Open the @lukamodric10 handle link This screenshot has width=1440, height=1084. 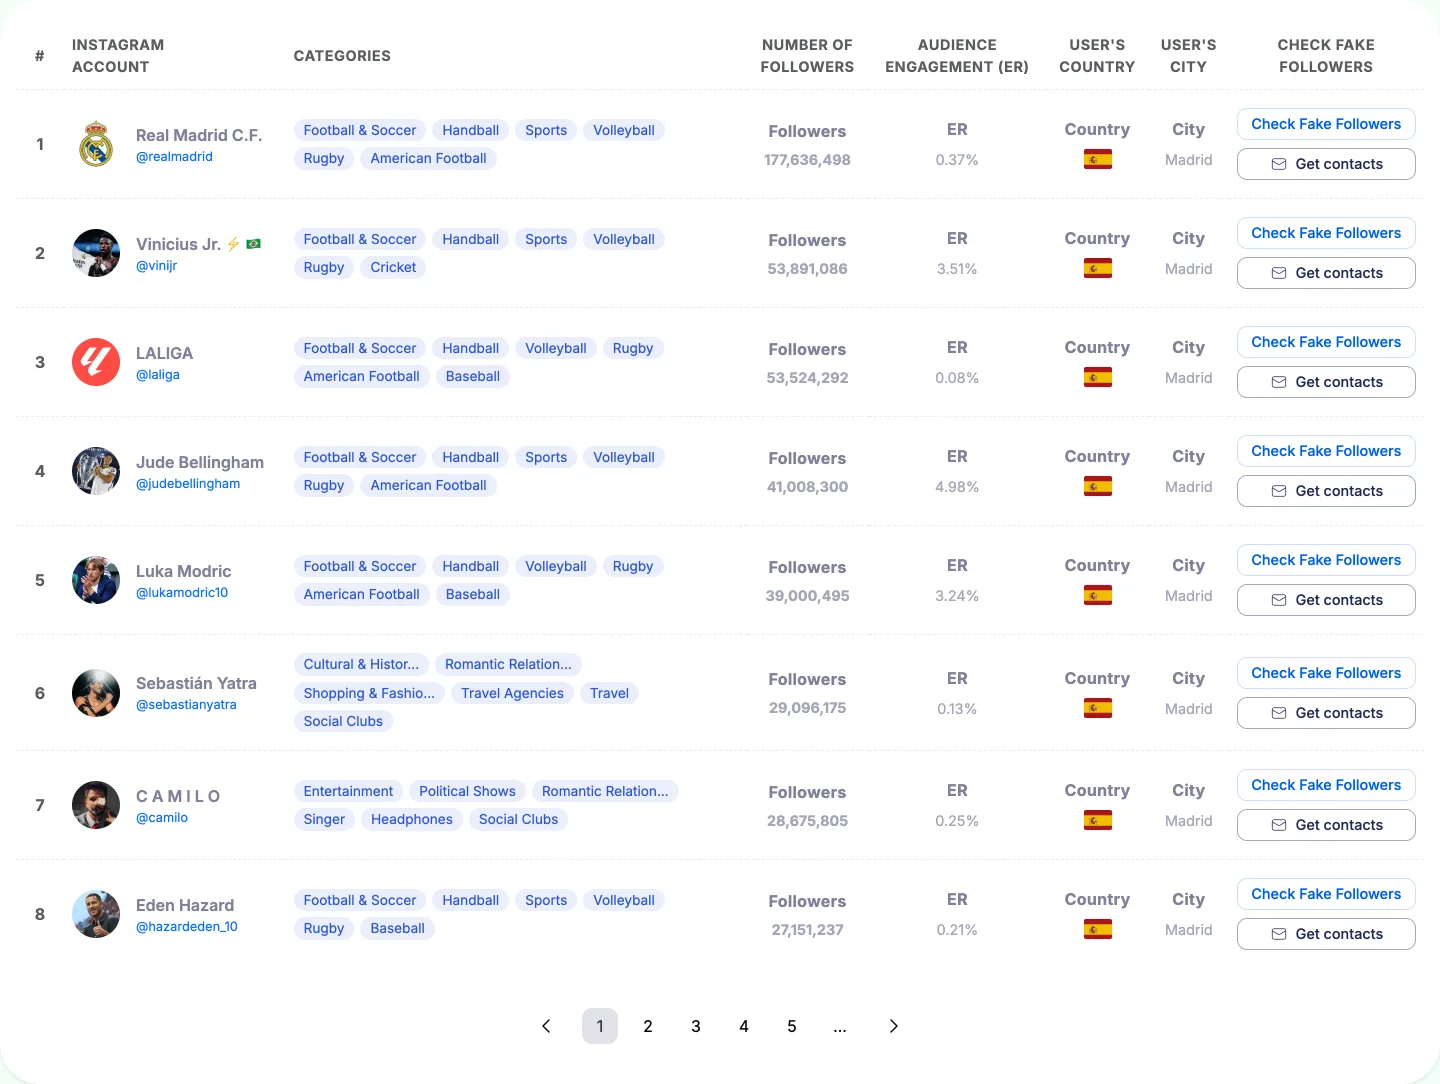pyautogui.click(x=182, y=593)
